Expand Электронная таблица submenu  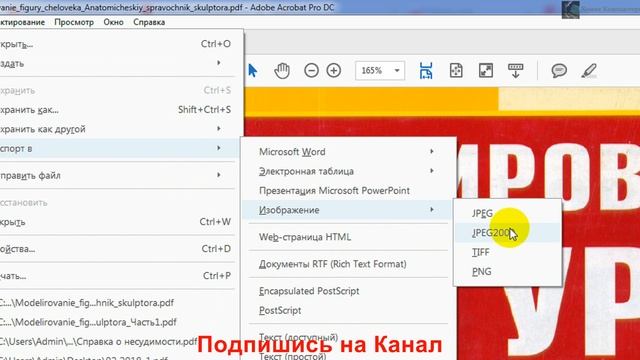(347, 171)
